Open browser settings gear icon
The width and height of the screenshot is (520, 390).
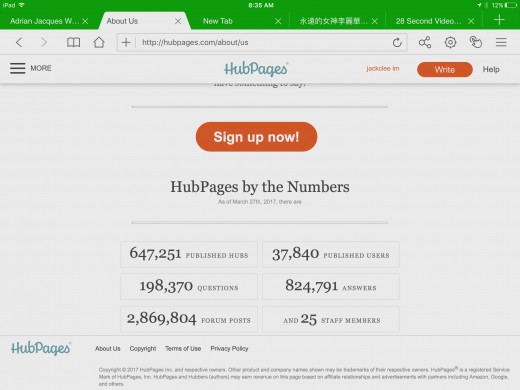450,42
